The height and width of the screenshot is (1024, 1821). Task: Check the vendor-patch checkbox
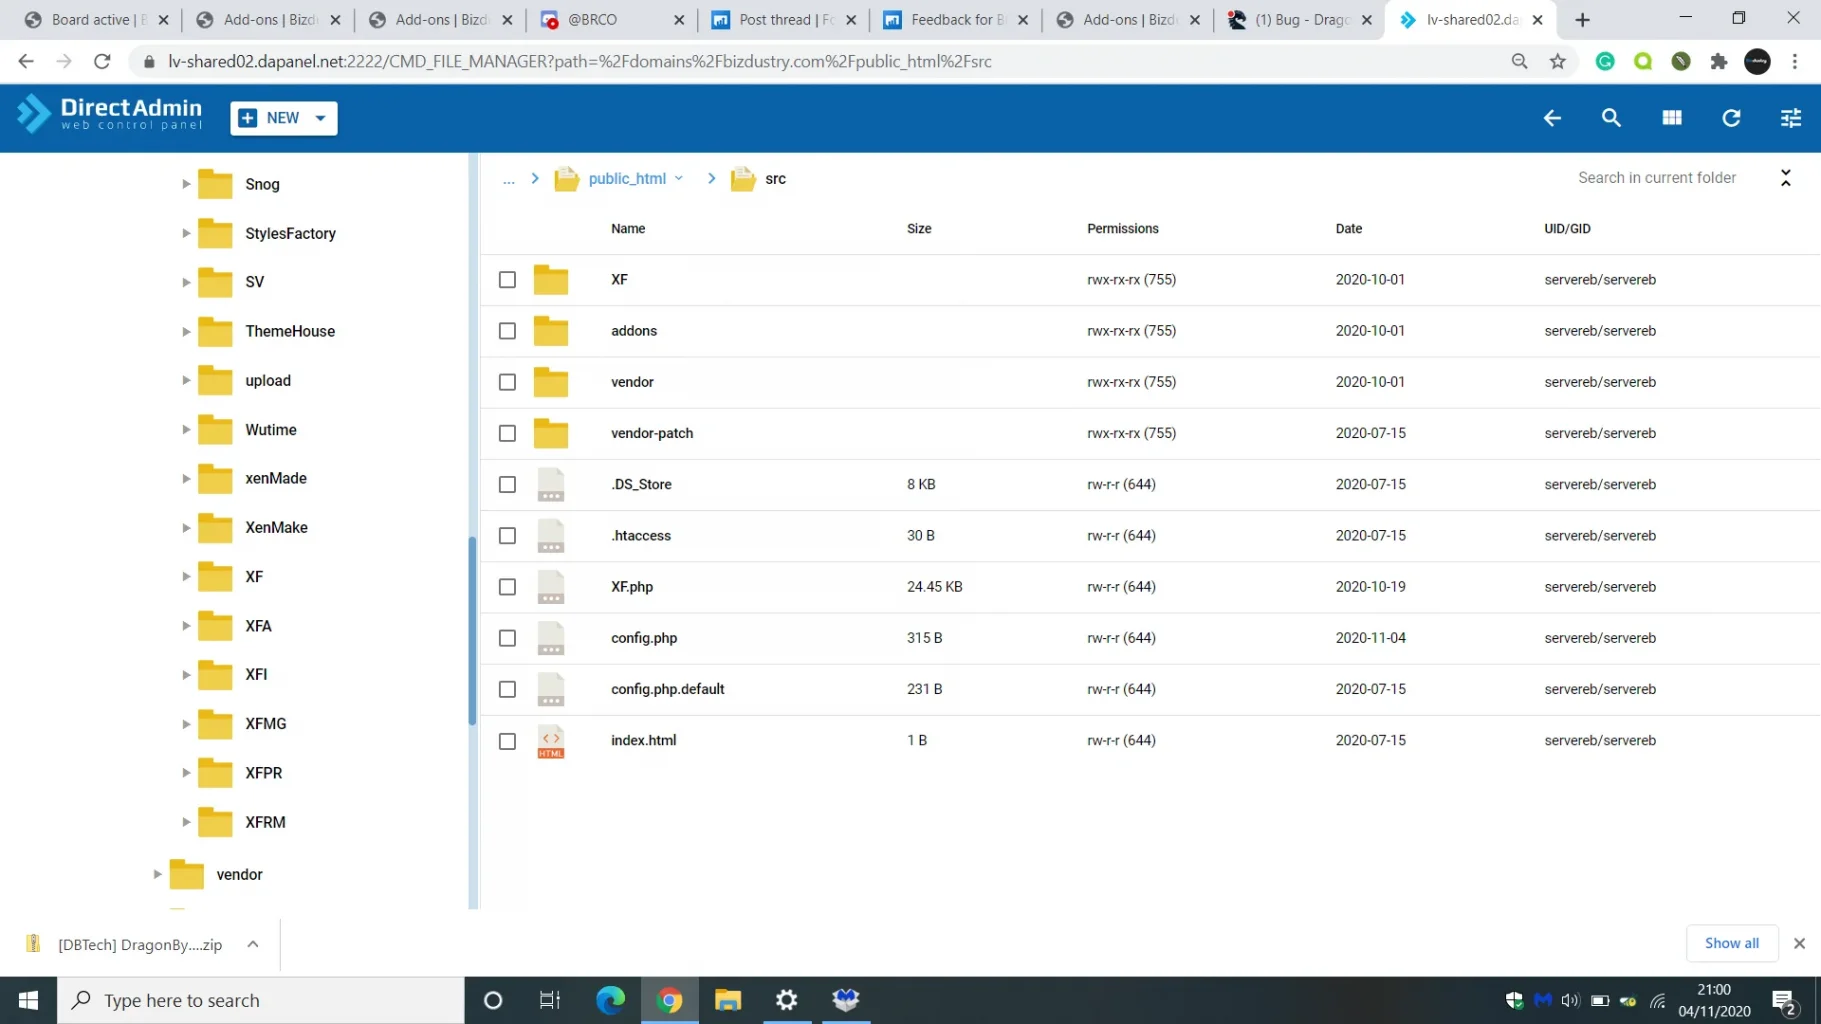point(507,433)
